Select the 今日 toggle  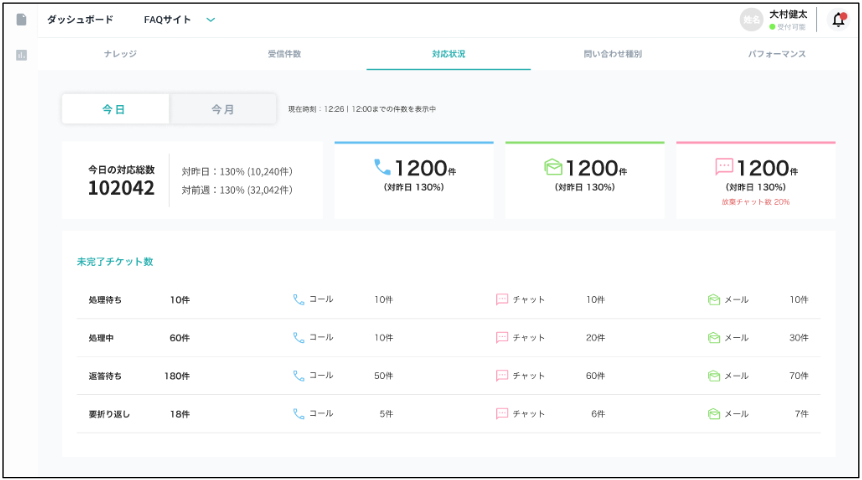click(115, 109)
